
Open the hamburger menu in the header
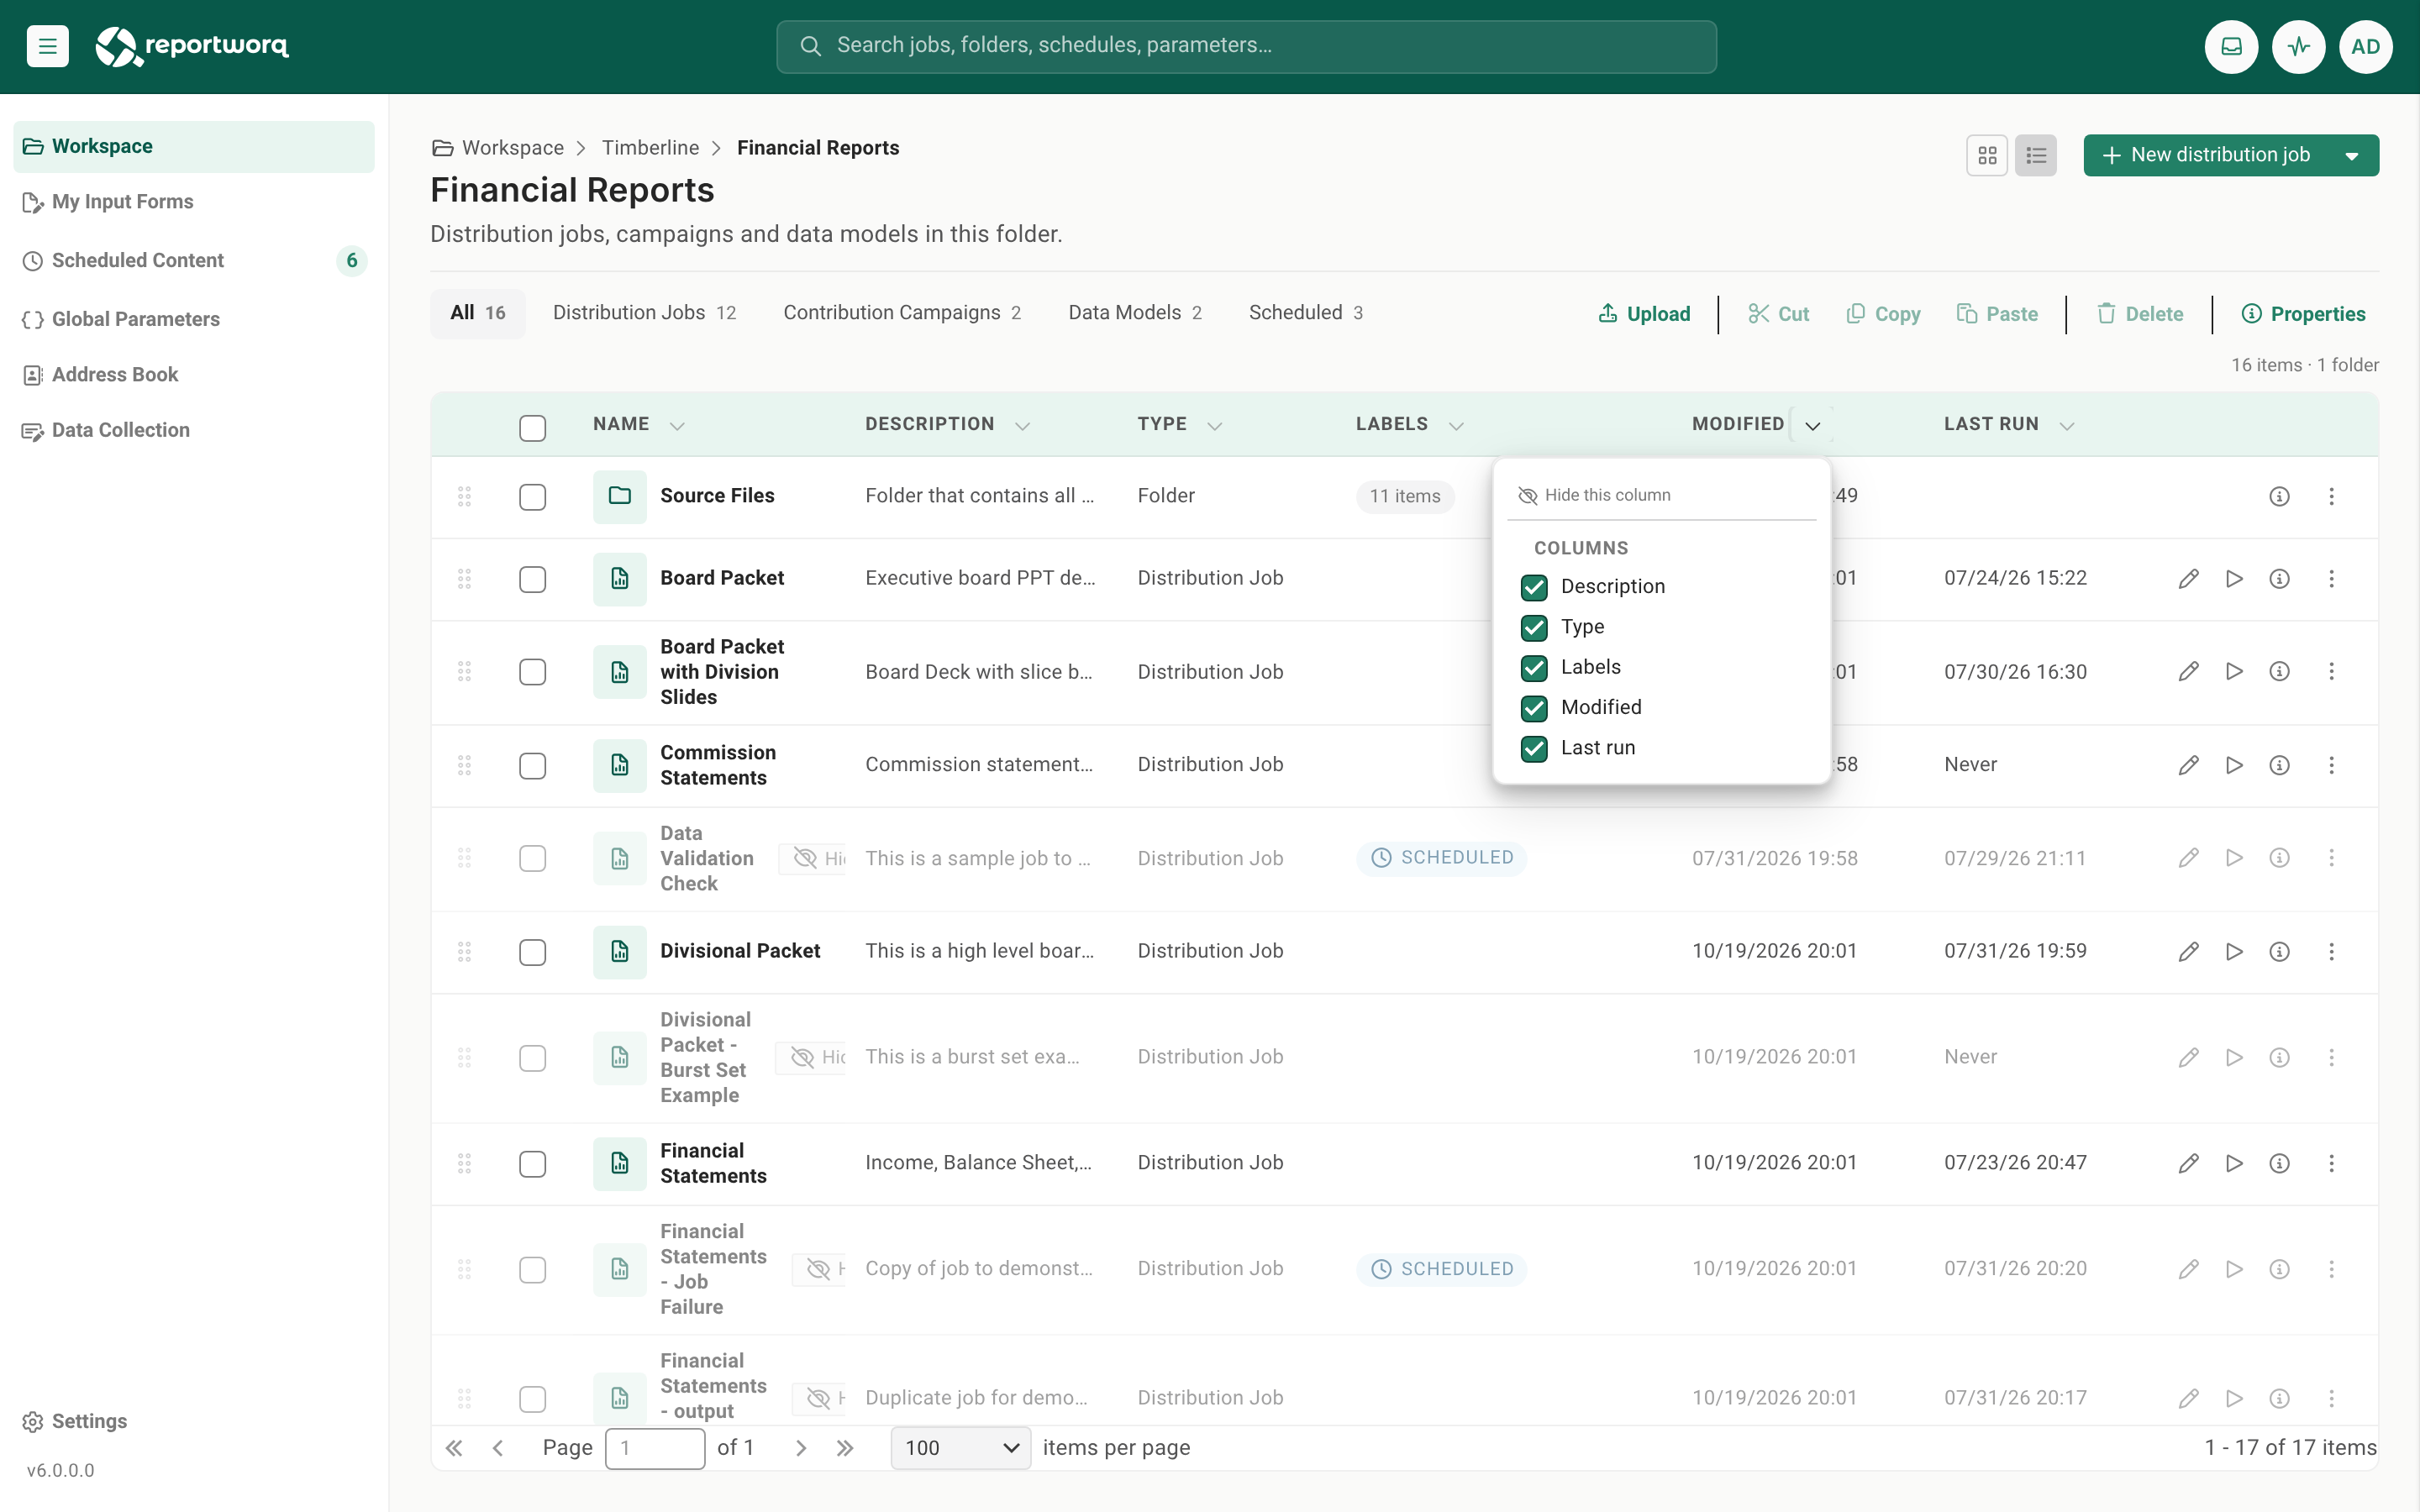click(47, 46)
